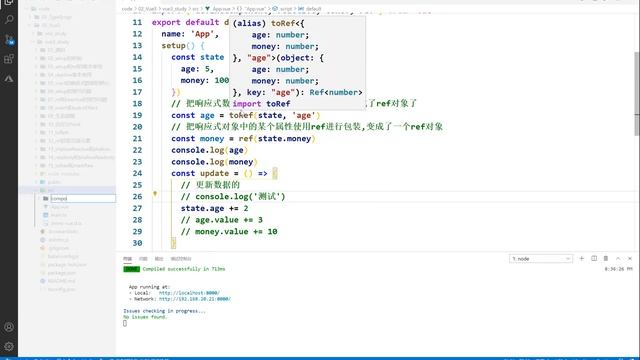Open the Azure view in activity bar
The image size is (640, 360).
9,78
